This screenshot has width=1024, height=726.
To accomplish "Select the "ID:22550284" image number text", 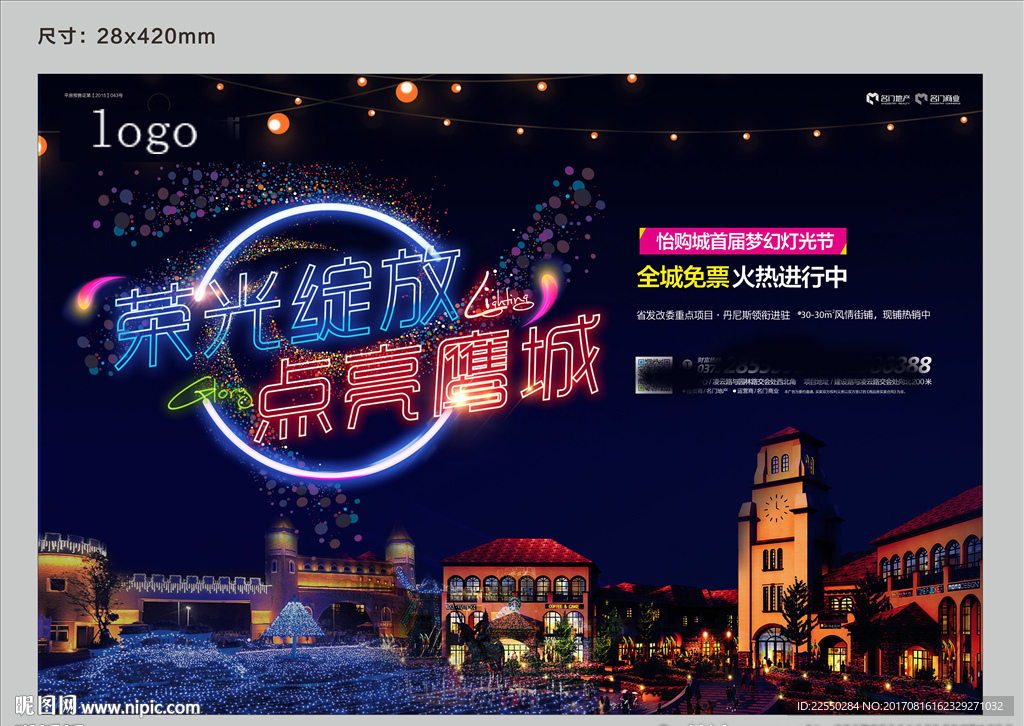I will coord(828,706).
